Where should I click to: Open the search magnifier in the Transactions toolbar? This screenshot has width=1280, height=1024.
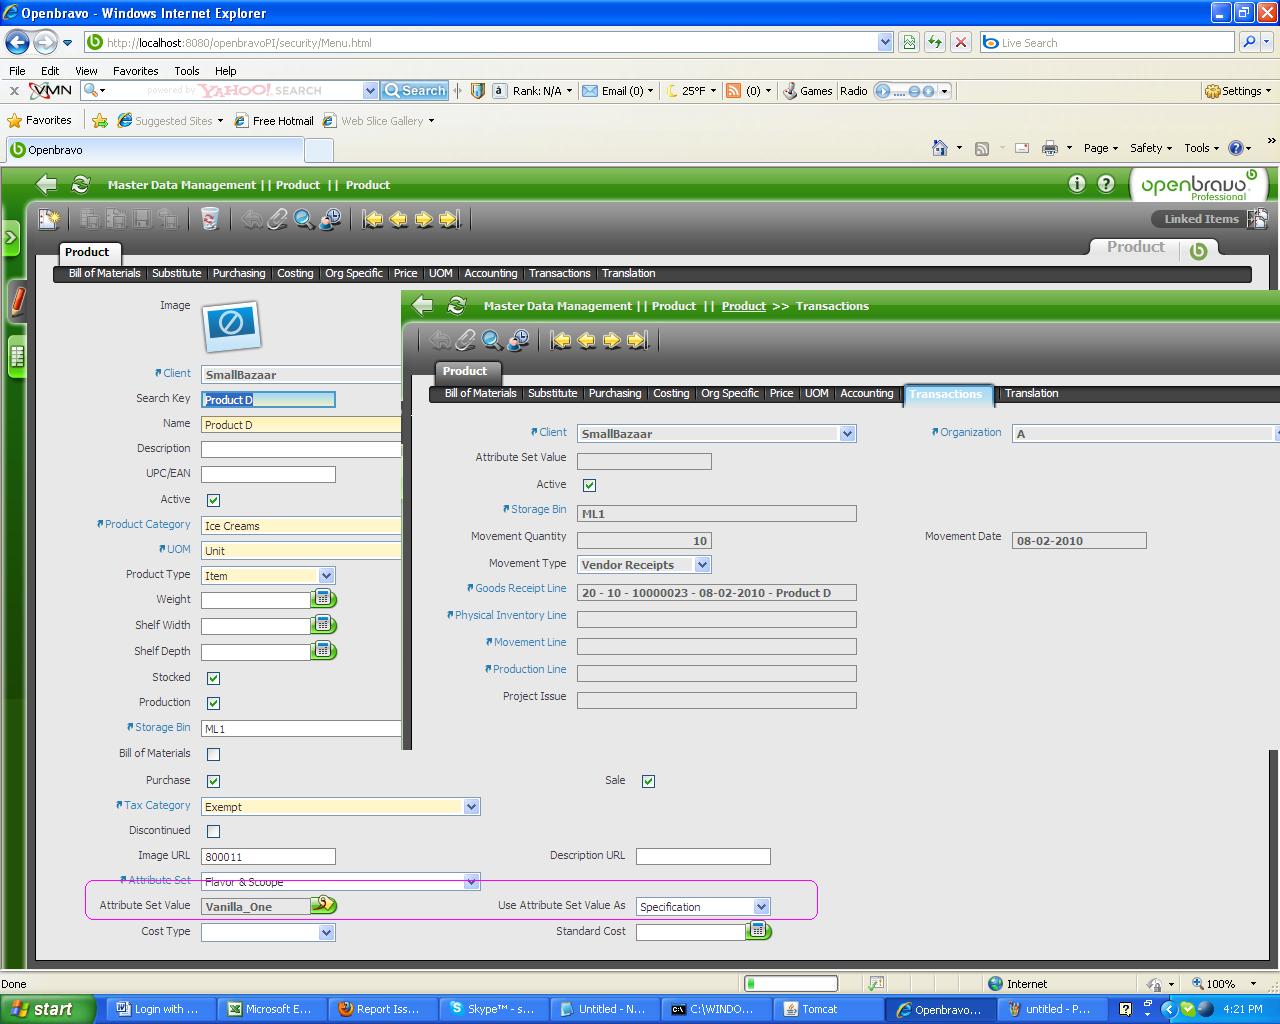pos(491,340)
